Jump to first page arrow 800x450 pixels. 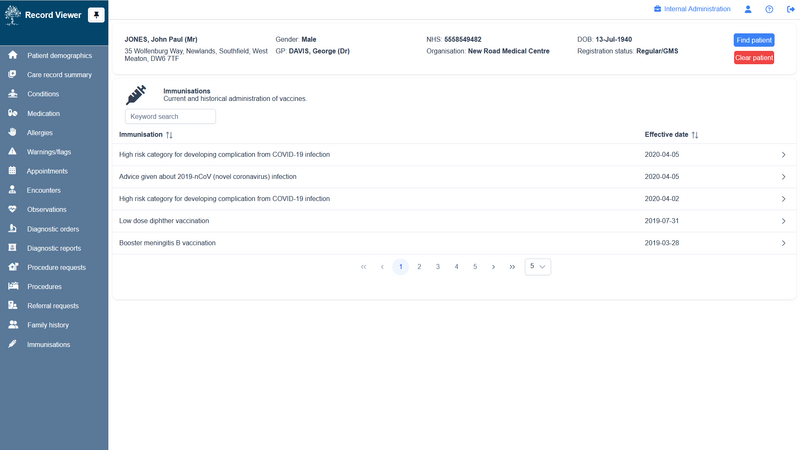click(x=363, y=267)
